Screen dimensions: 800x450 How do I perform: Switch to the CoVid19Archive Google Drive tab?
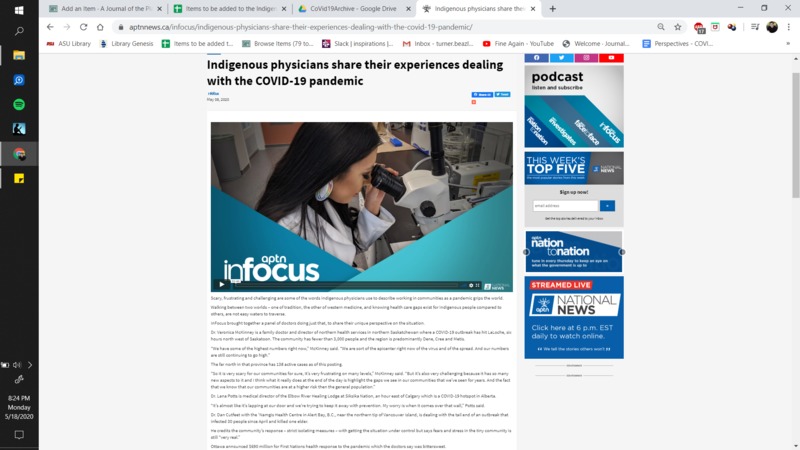coord(354,9)
